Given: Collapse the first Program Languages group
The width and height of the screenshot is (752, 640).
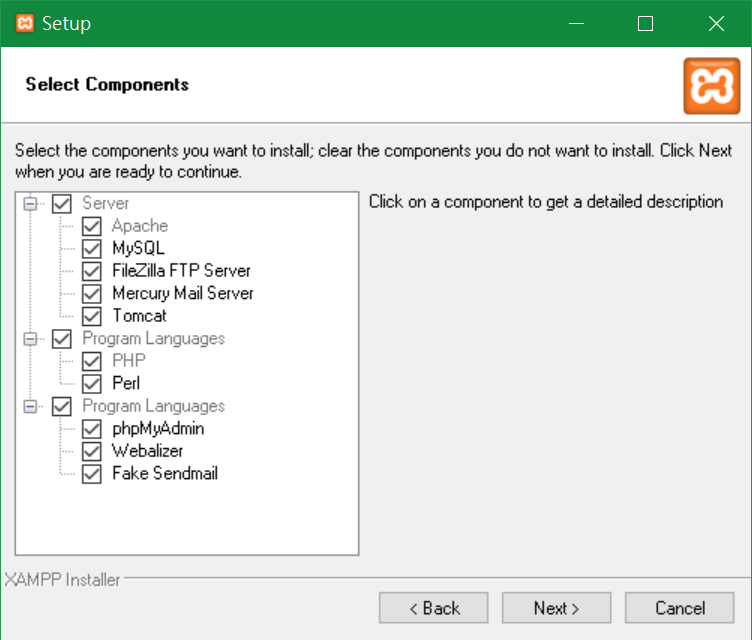Looking at the screenshot, I should [30, 339].
